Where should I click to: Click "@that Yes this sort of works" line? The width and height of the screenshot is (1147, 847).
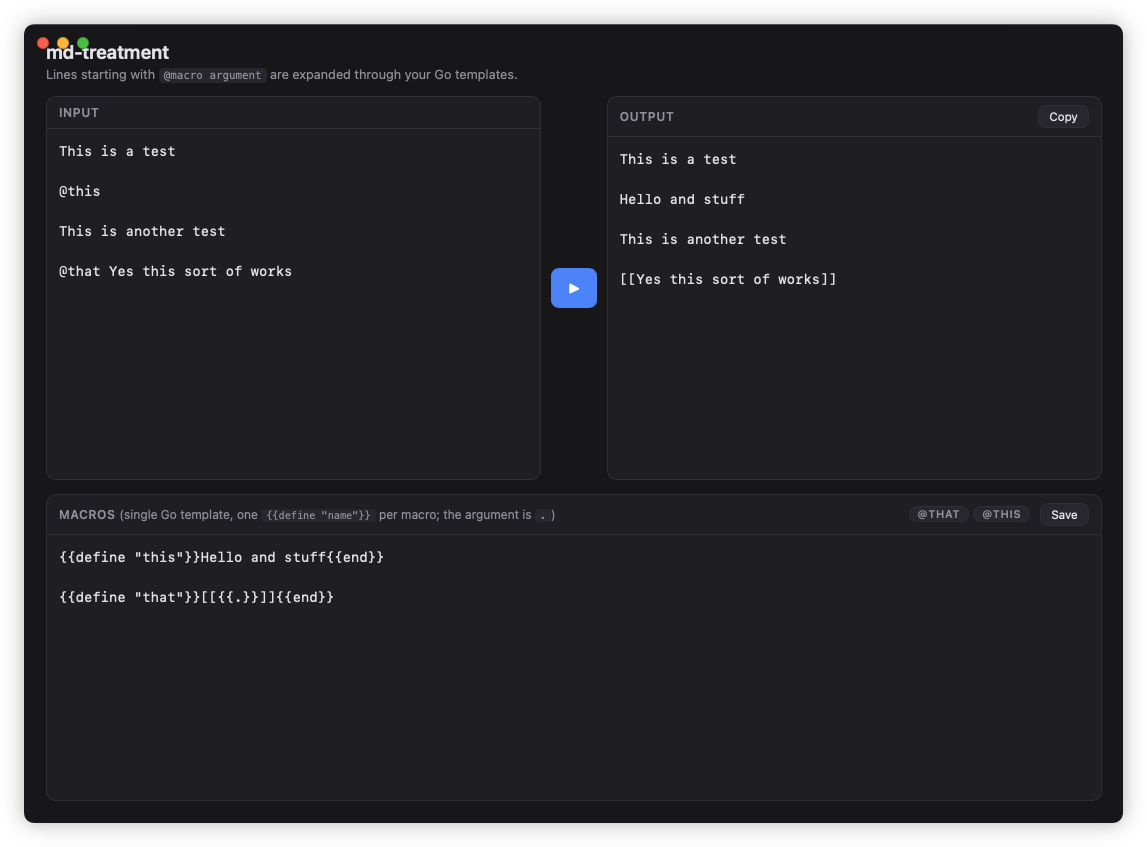tap(176, 271)
